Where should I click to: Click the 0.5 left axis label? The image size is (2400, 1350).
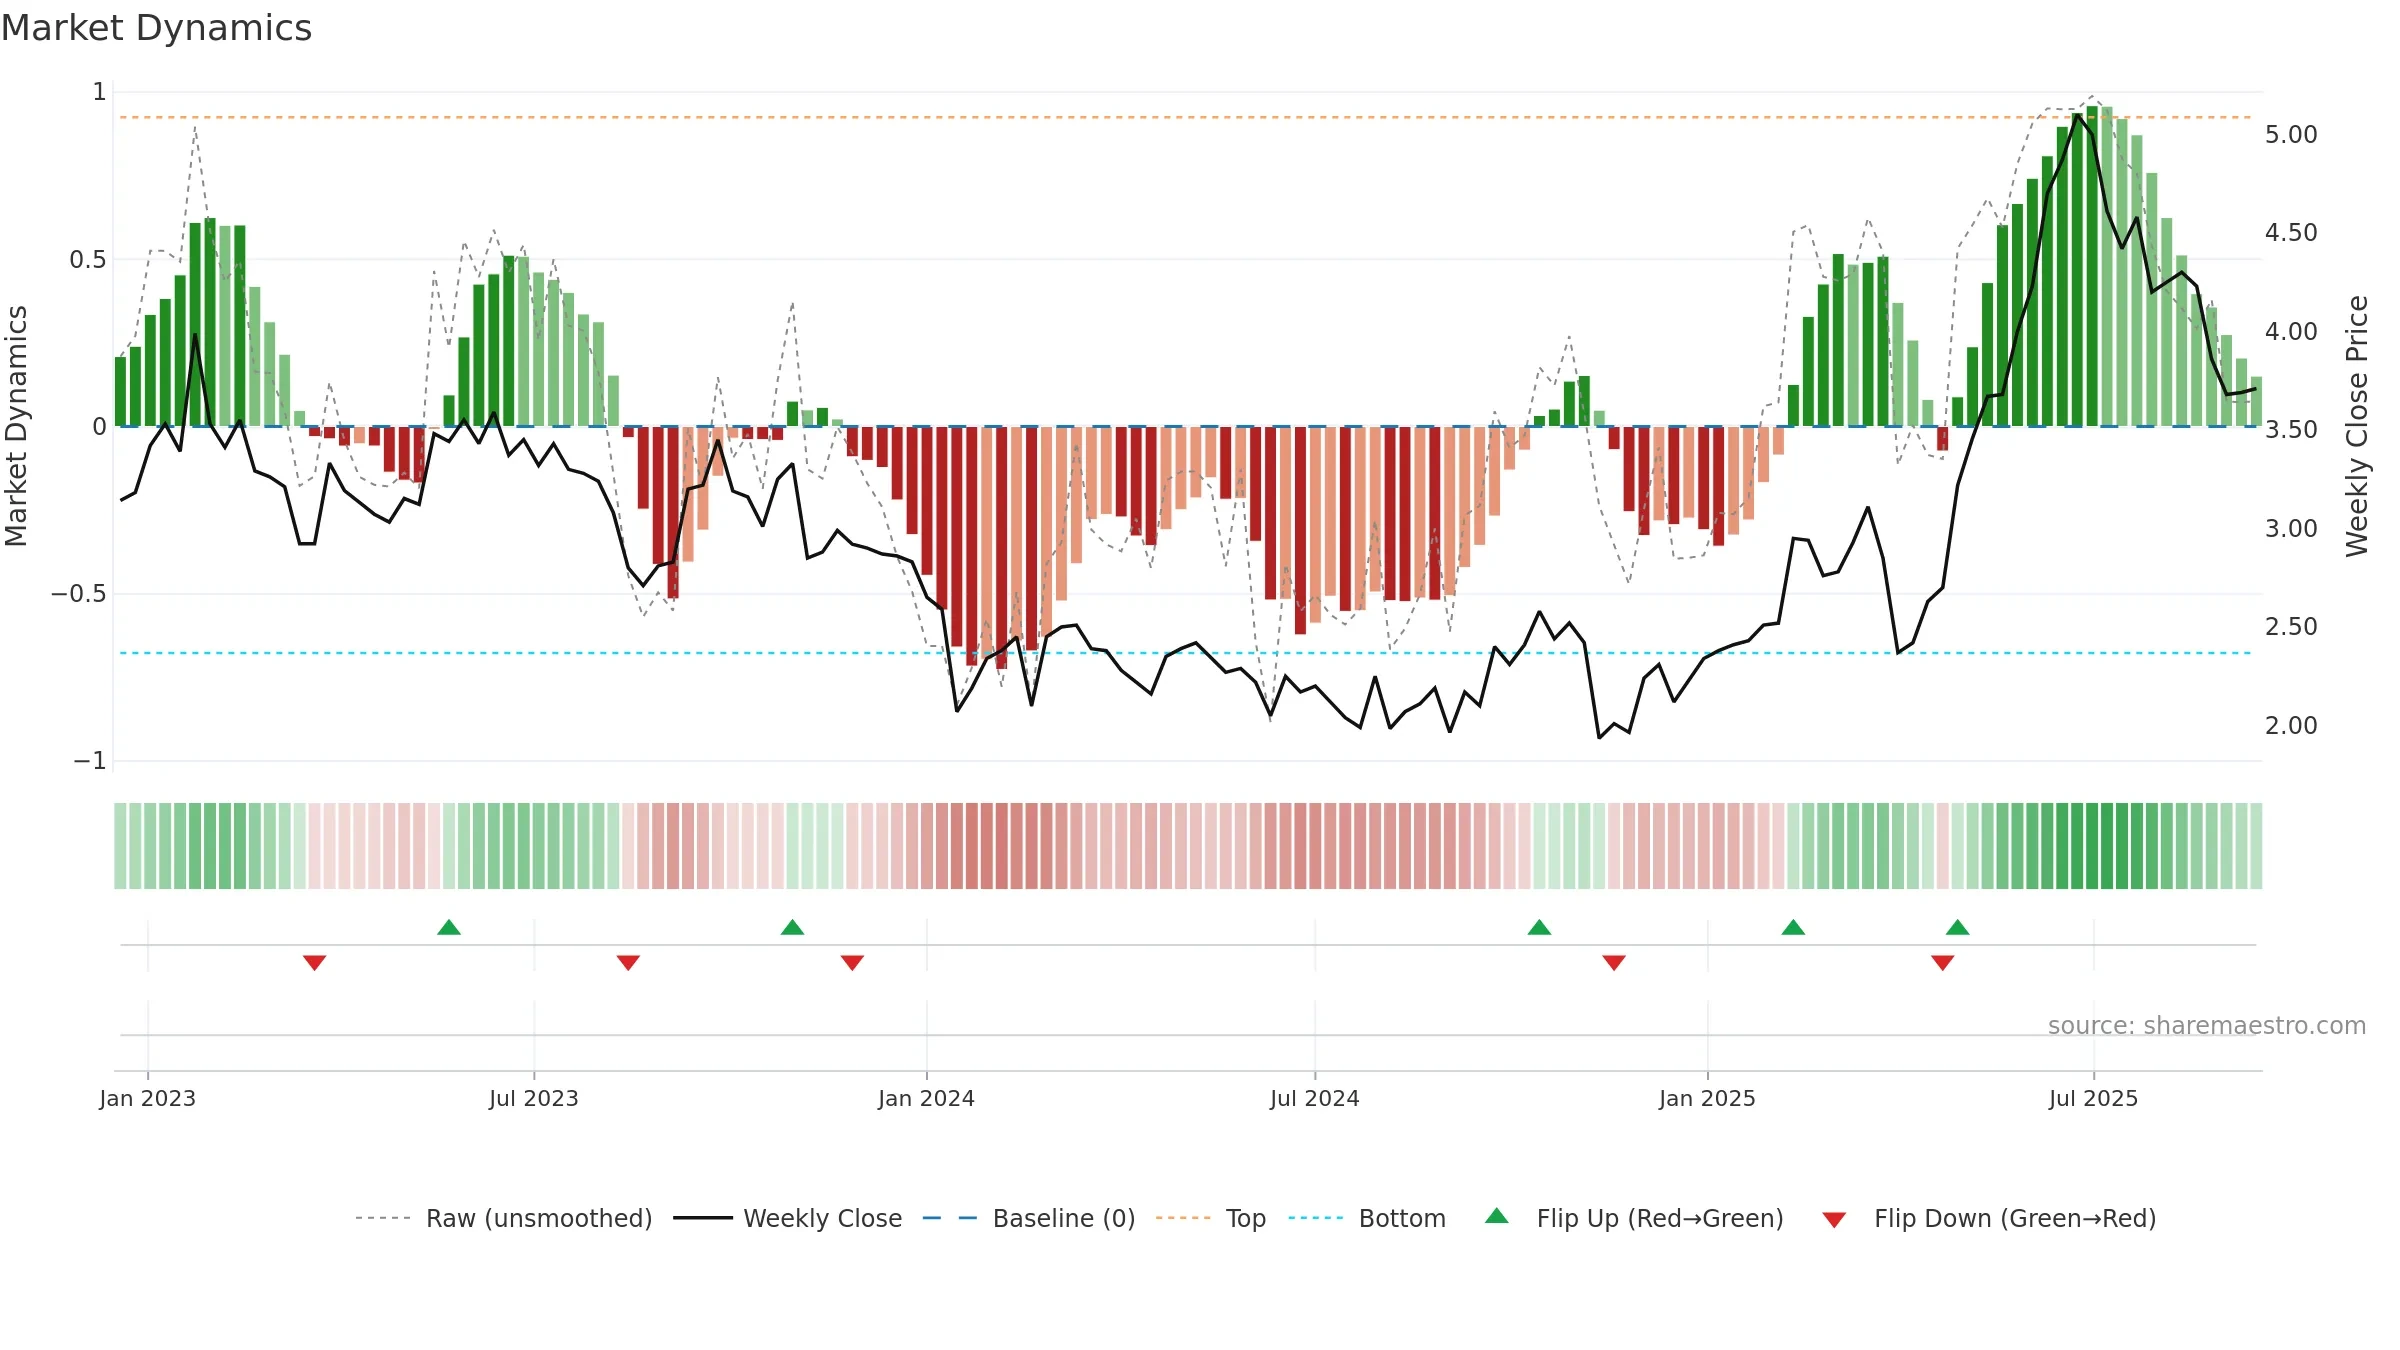click(x=87, y=260)
